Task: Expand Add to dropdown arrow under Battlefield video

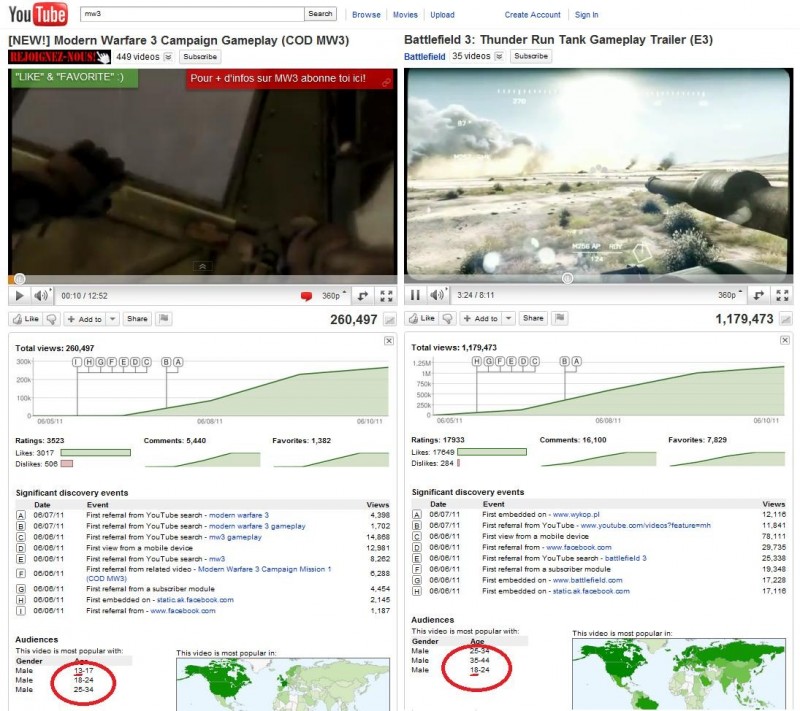Action: pyautogui.click(x=508, y=319)
